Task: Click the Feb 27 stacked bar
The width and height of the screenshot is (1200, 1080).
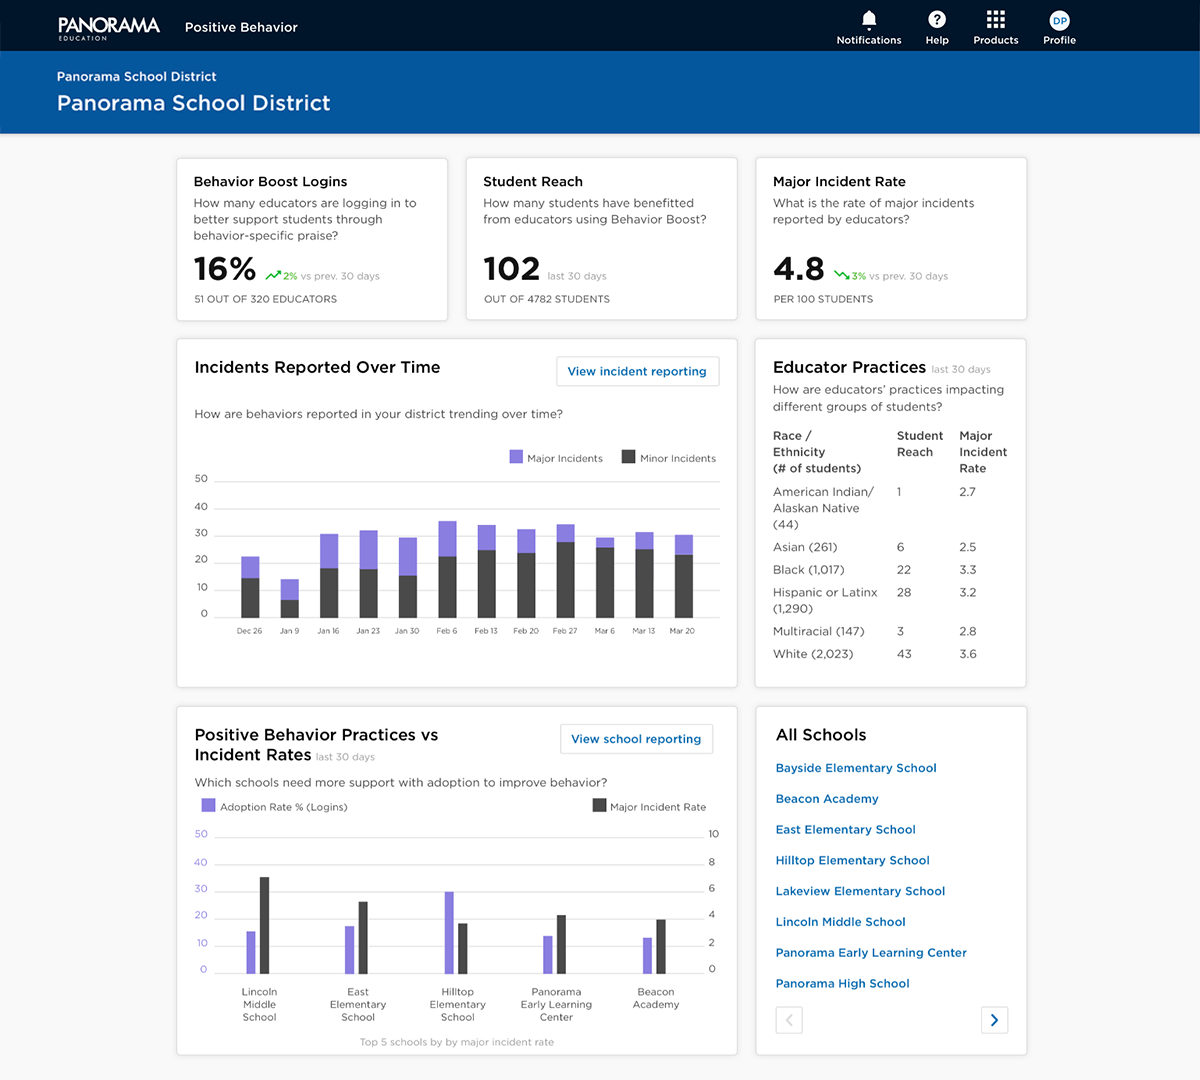Action: pyautogui.click(x=565, y=571)
